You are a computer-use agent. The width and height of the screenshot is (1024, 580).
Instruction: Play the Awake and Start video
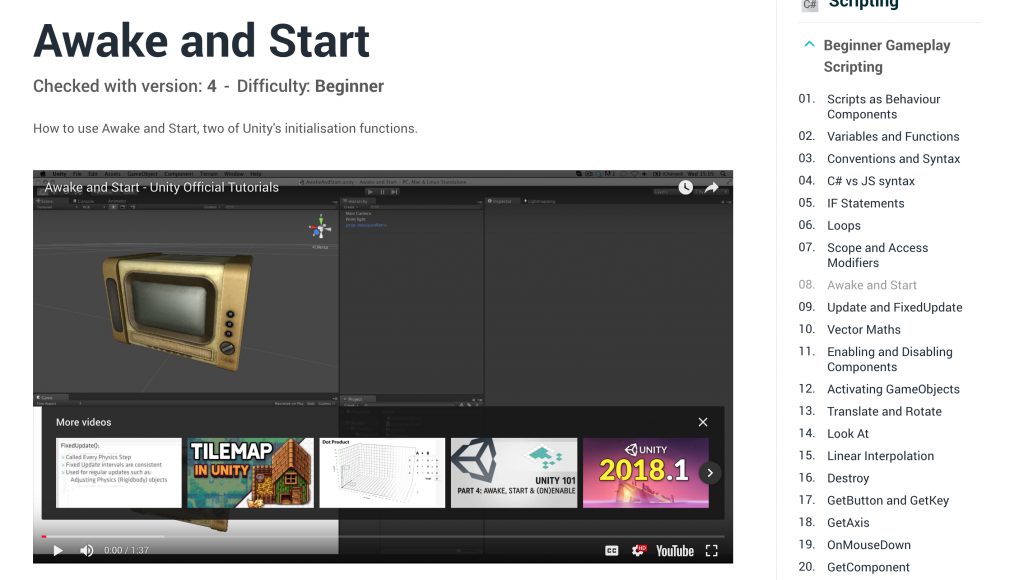coord(57,551)
